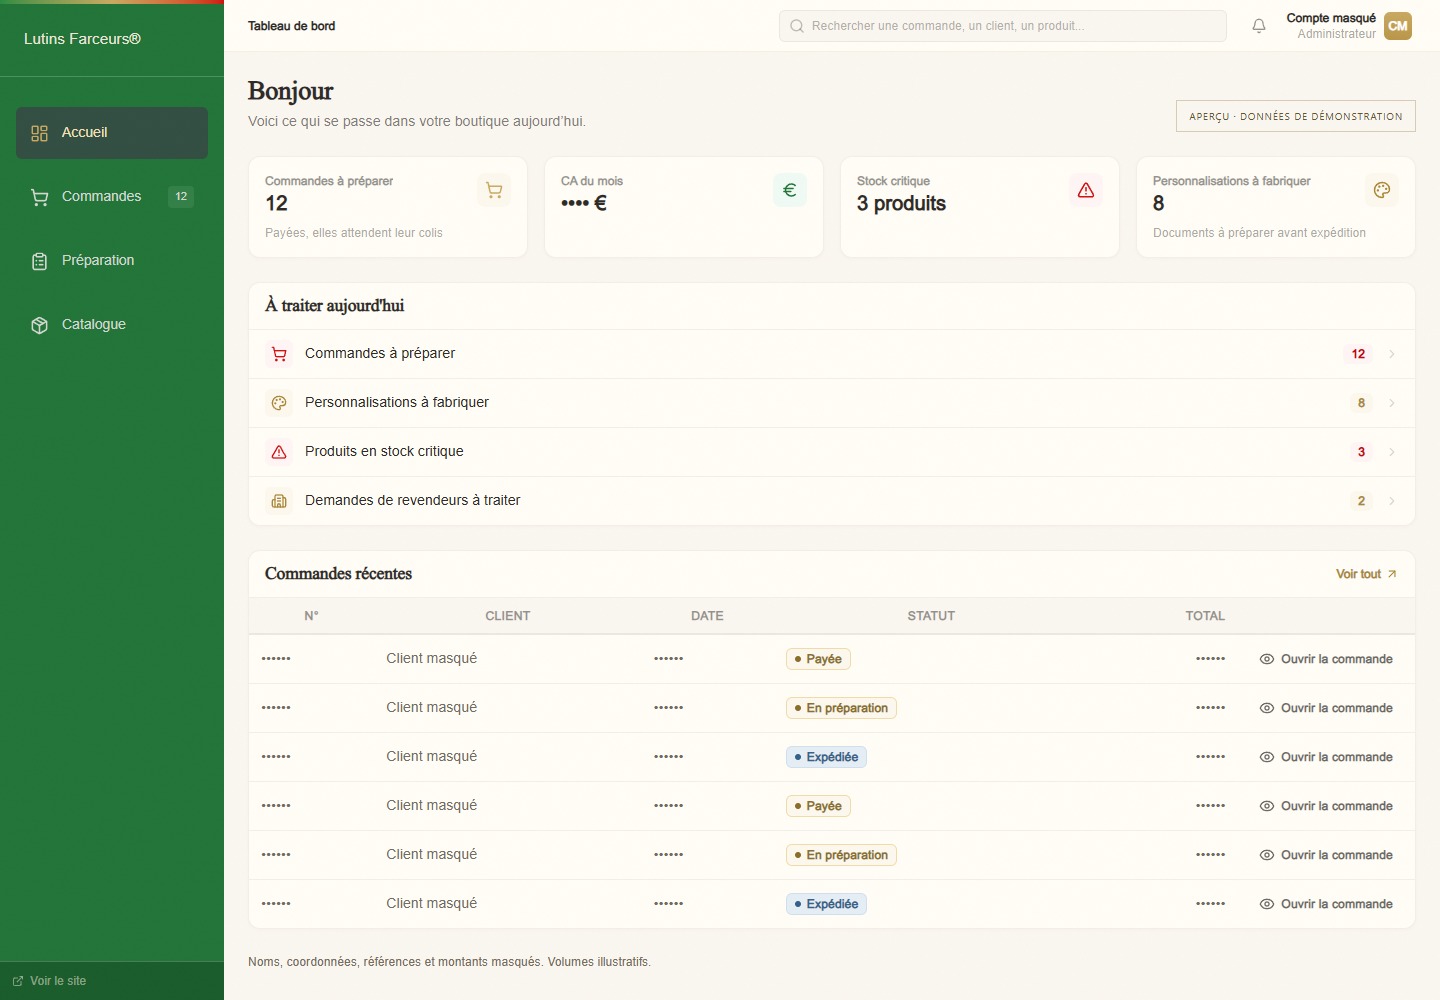Click the STATUT column header
The image size is (1440, 1000).
click(931, 616)
